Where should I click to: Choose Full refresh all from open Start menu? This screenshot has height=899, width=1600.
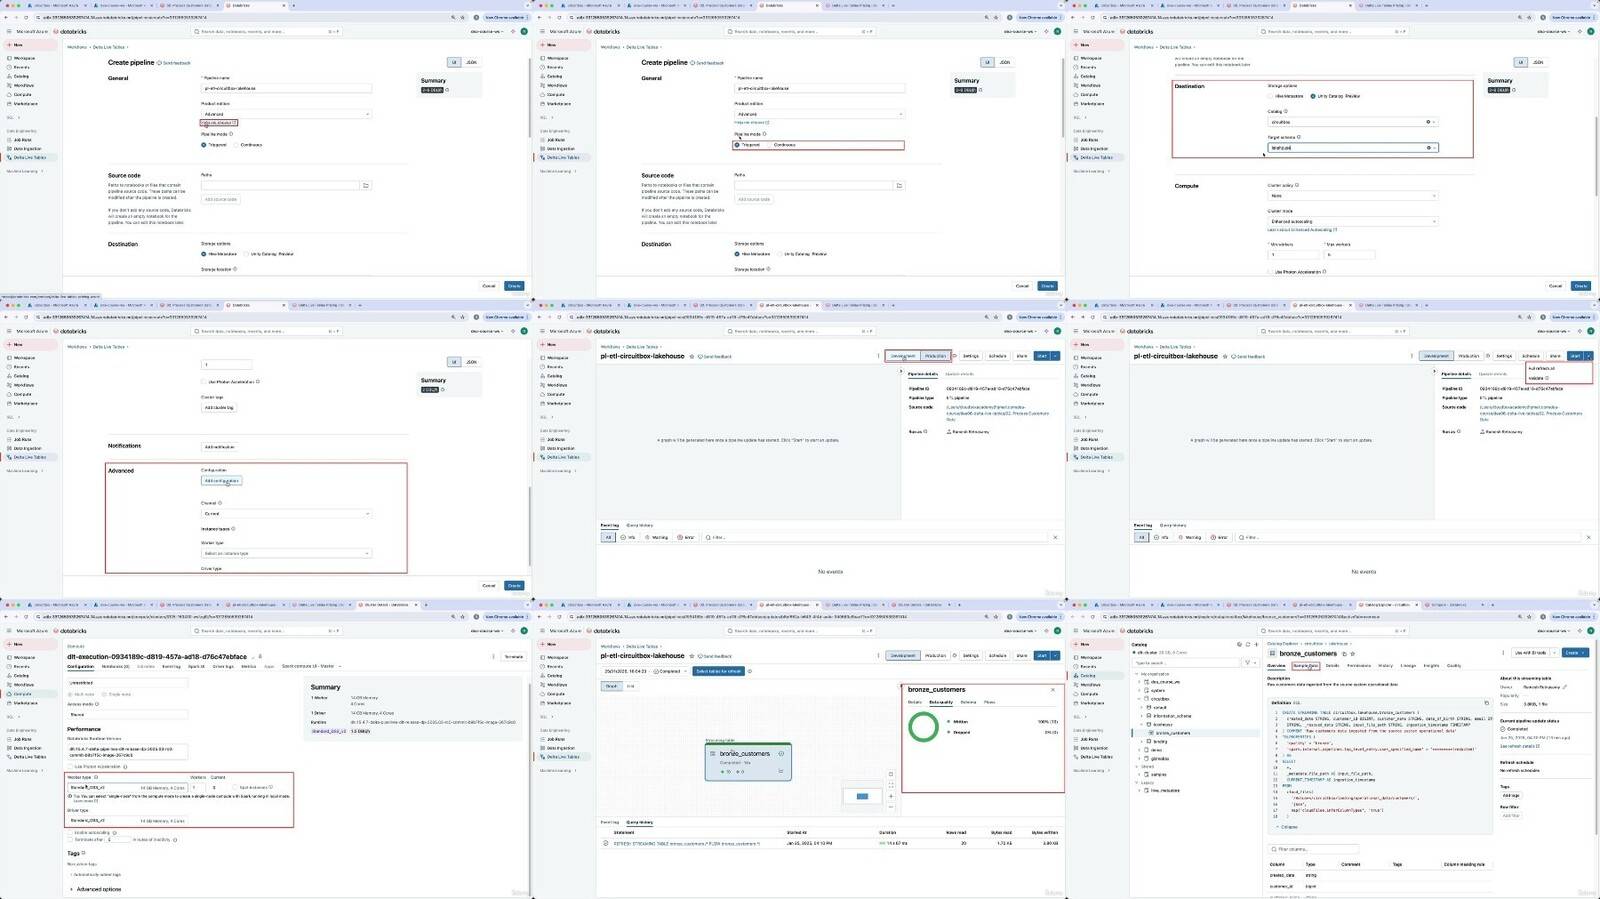[x=1542, y=368]
